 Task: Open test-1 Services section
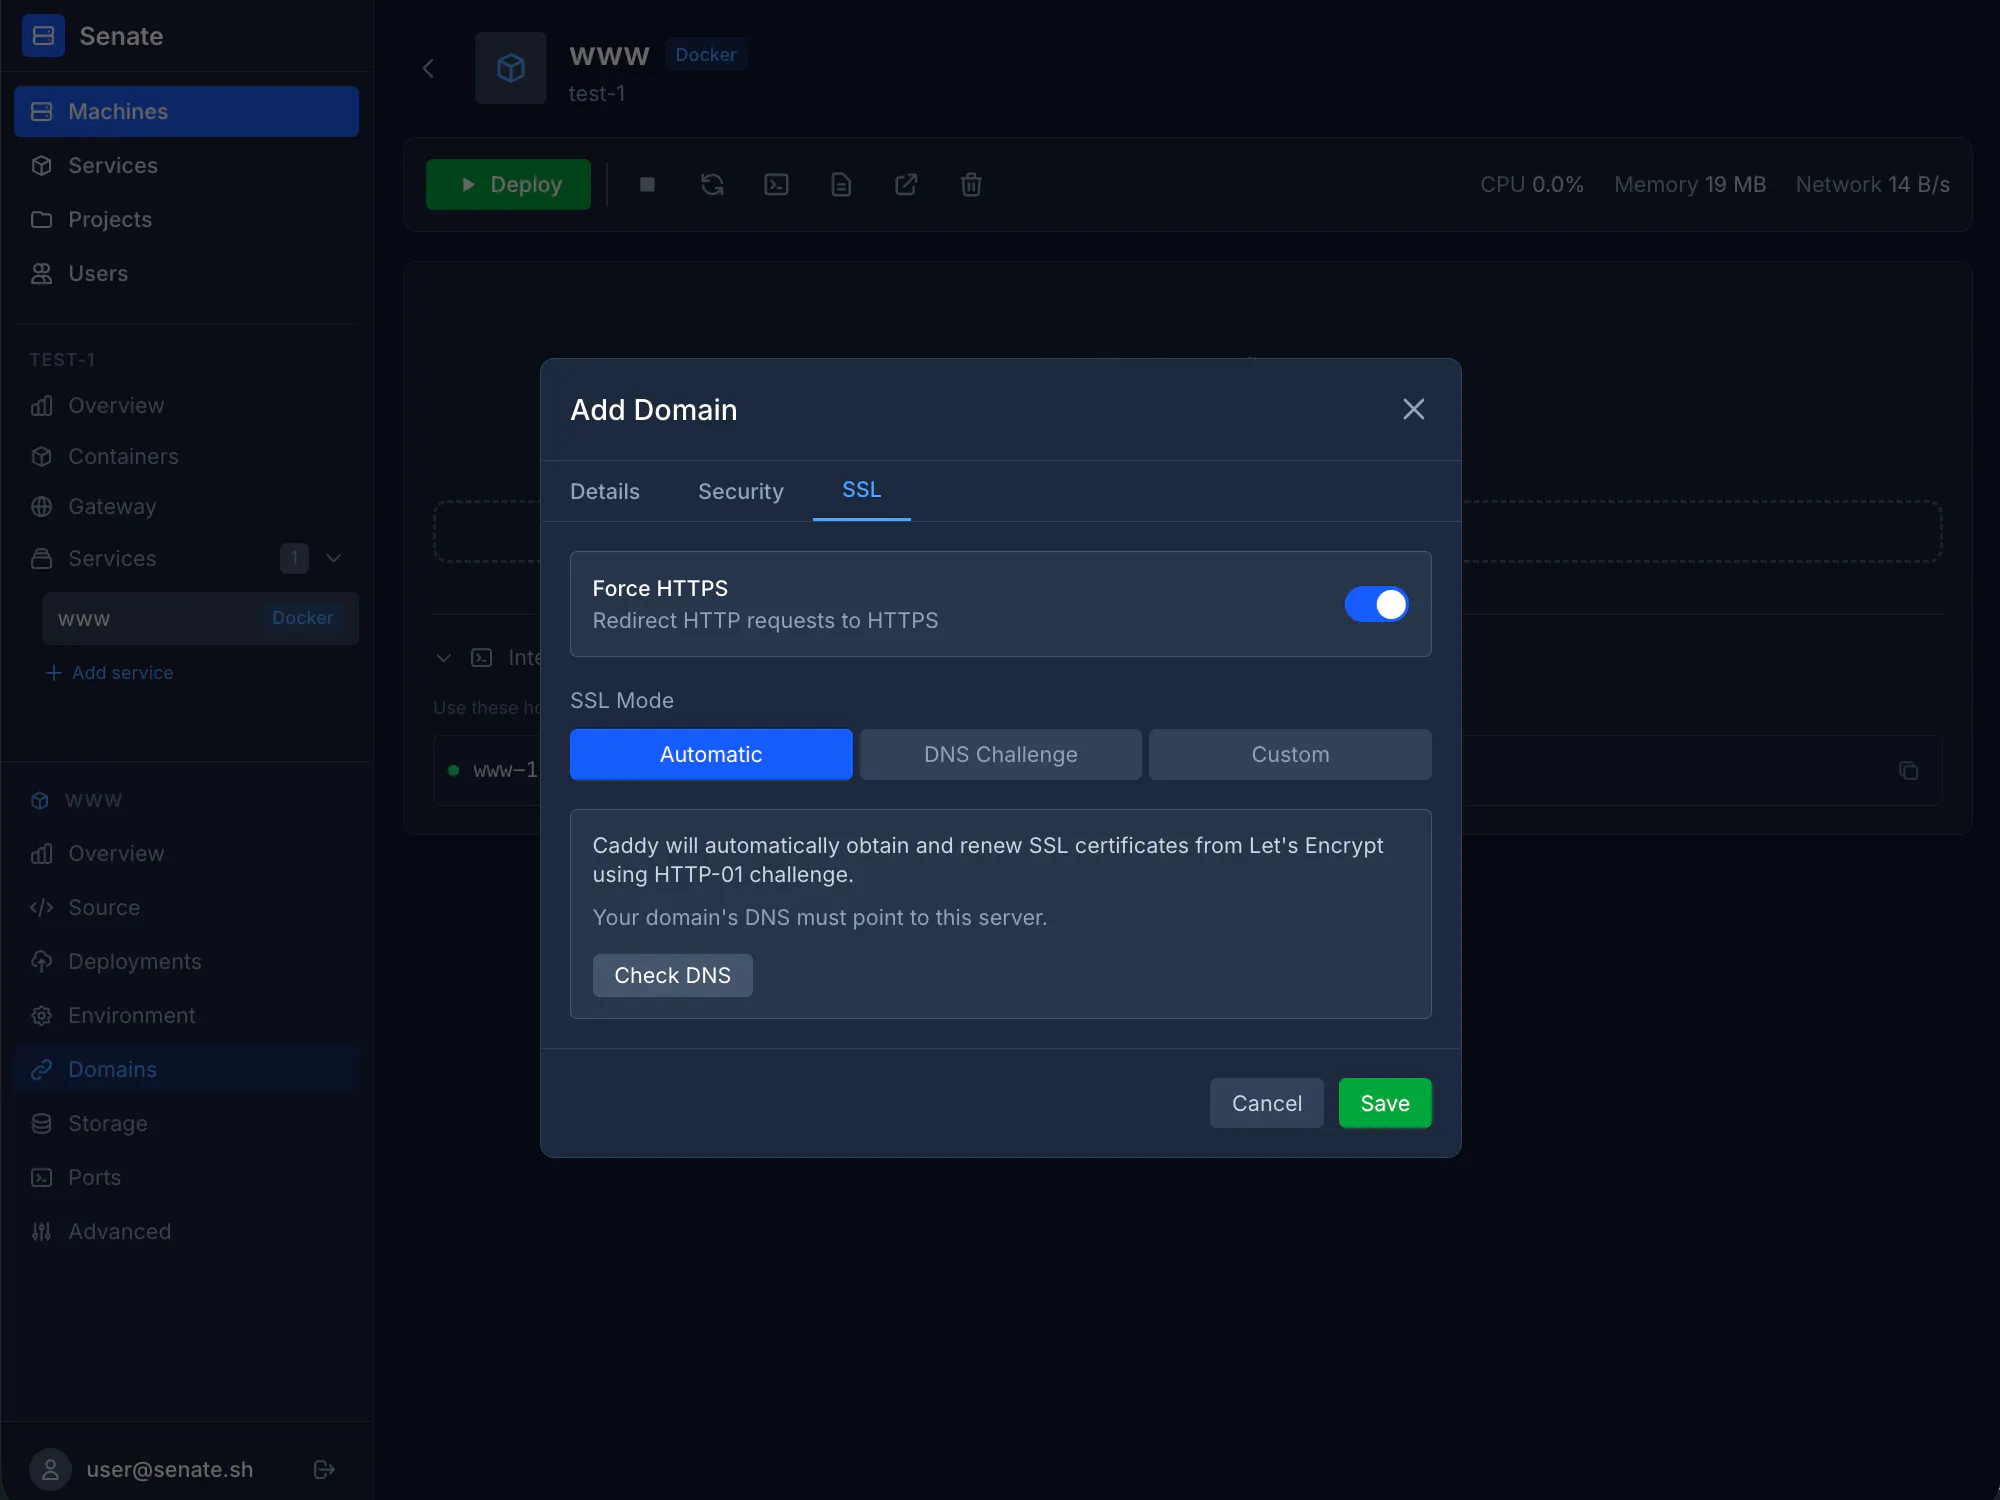[112, 558]
